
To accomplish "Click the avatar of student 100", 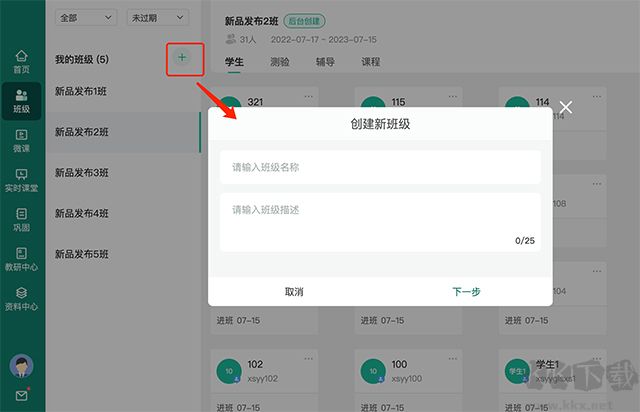I will 373,371.
